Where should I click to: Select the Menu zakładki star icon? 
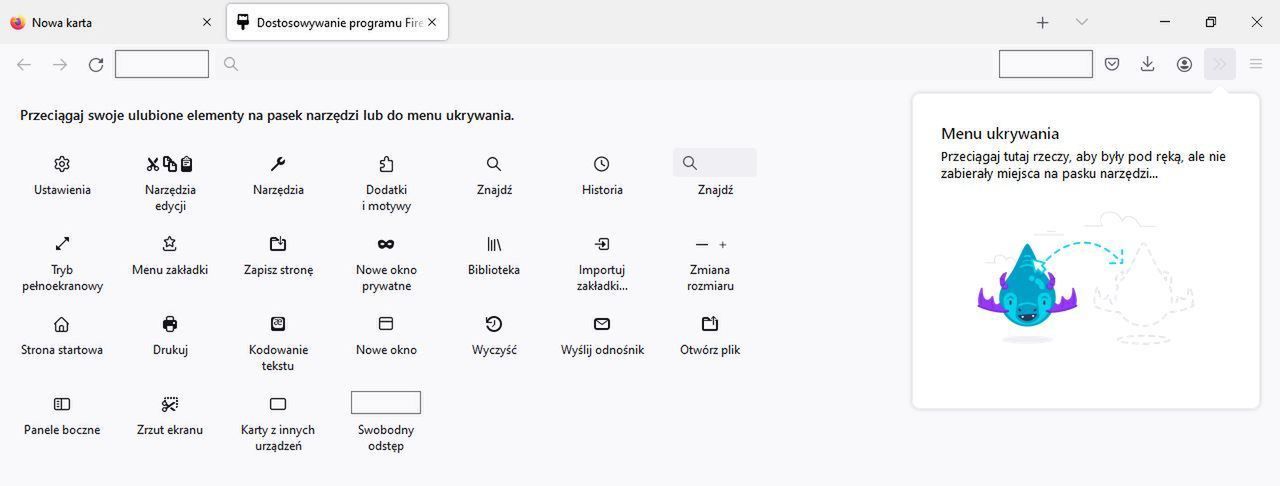coord(170,244)
